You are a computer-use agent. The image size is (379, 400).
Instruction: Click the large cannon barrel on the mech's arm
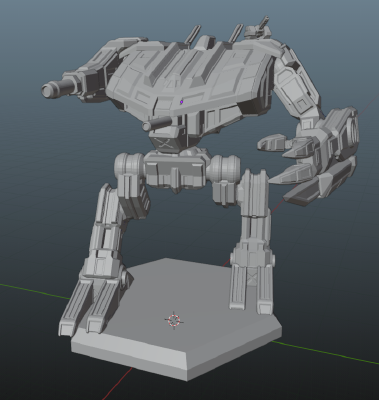coord(59,88)
